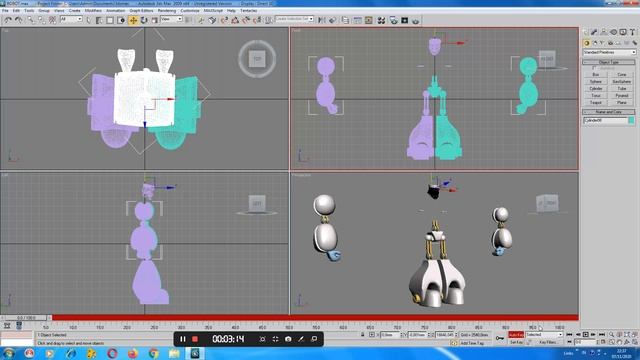Open the Animation menu

coord(116,11)
